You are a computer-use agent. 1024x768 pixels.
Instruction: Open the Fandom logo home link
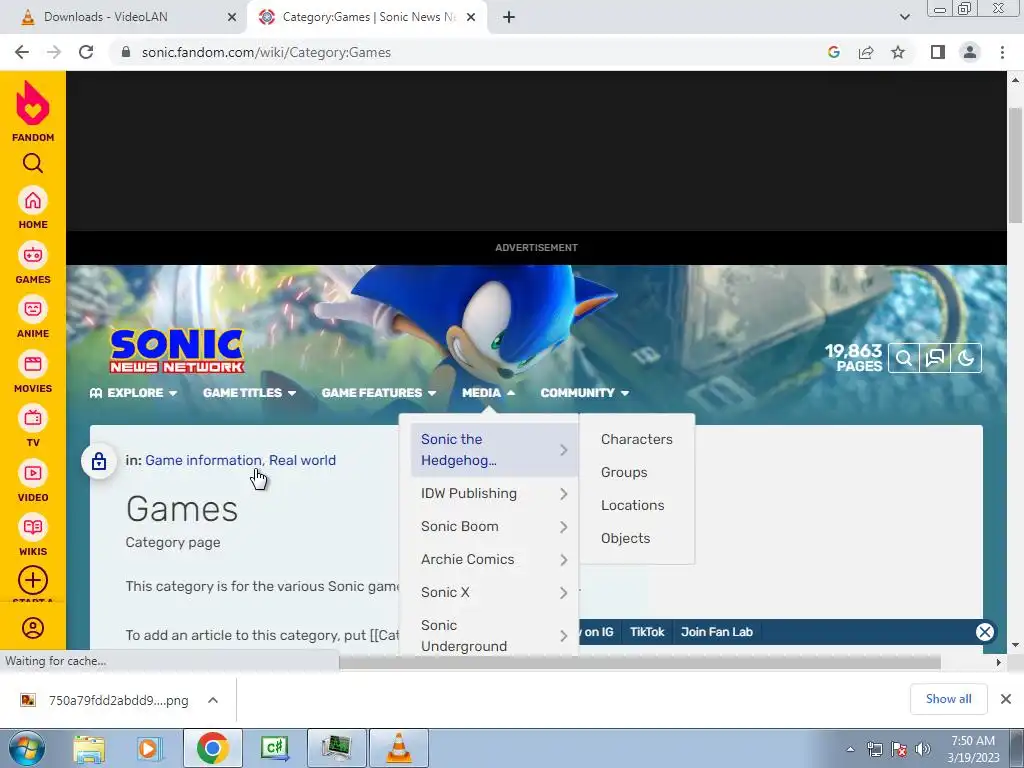pos(33,111)
